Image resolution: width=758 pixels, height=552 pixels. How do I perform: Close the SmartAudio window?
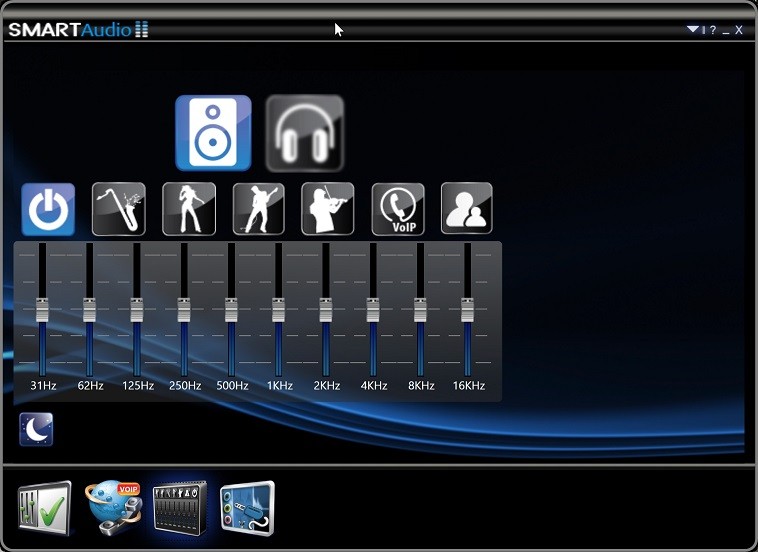[x=739, y=30]
